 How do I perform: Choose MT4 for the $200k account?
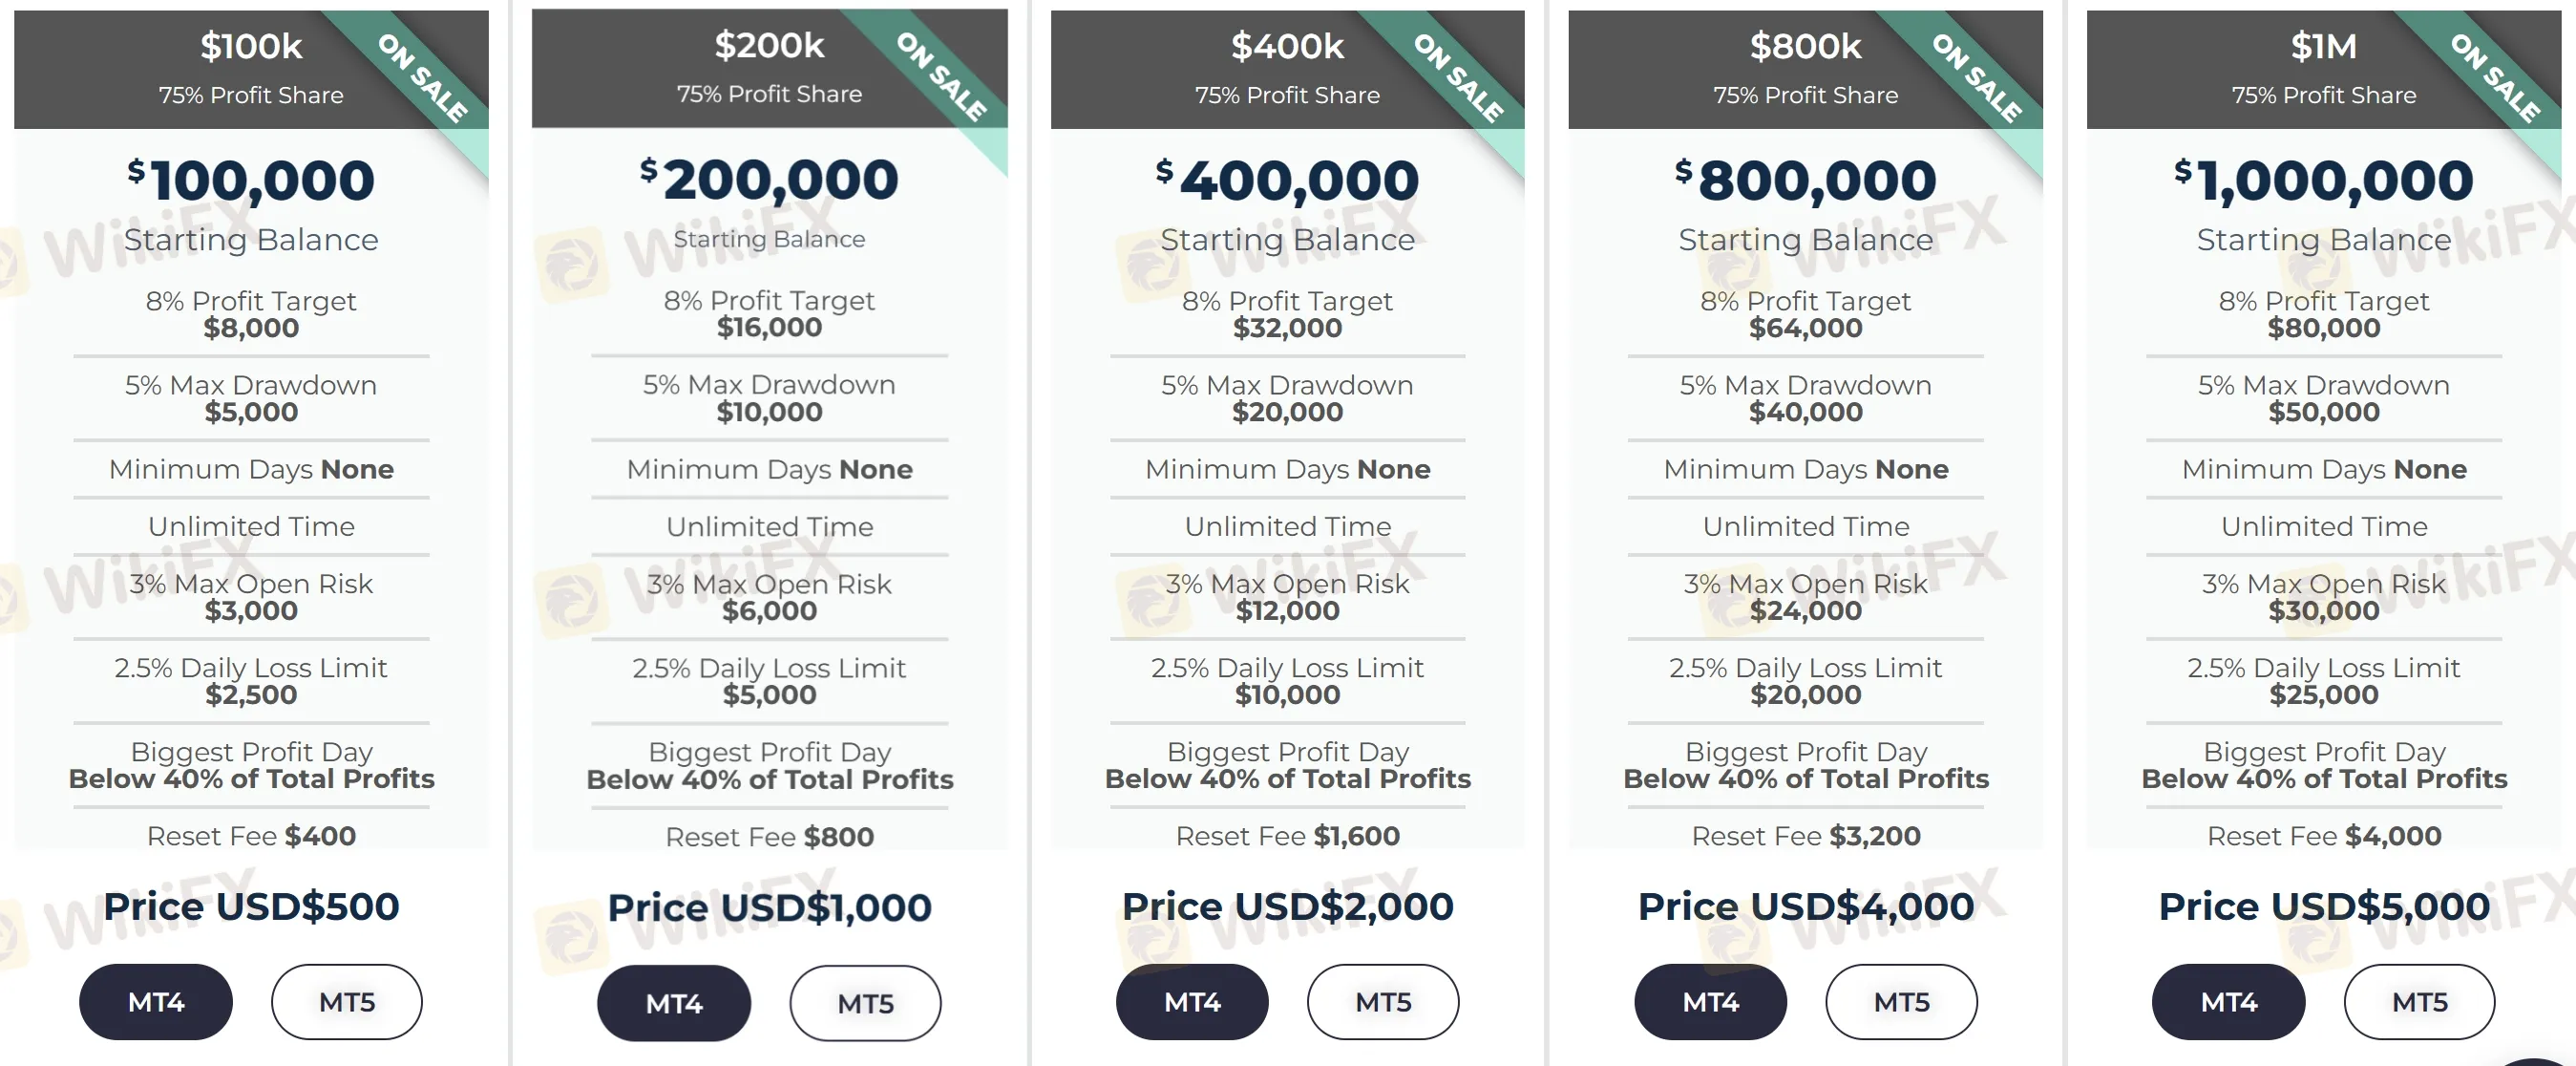click(674, 1003)
